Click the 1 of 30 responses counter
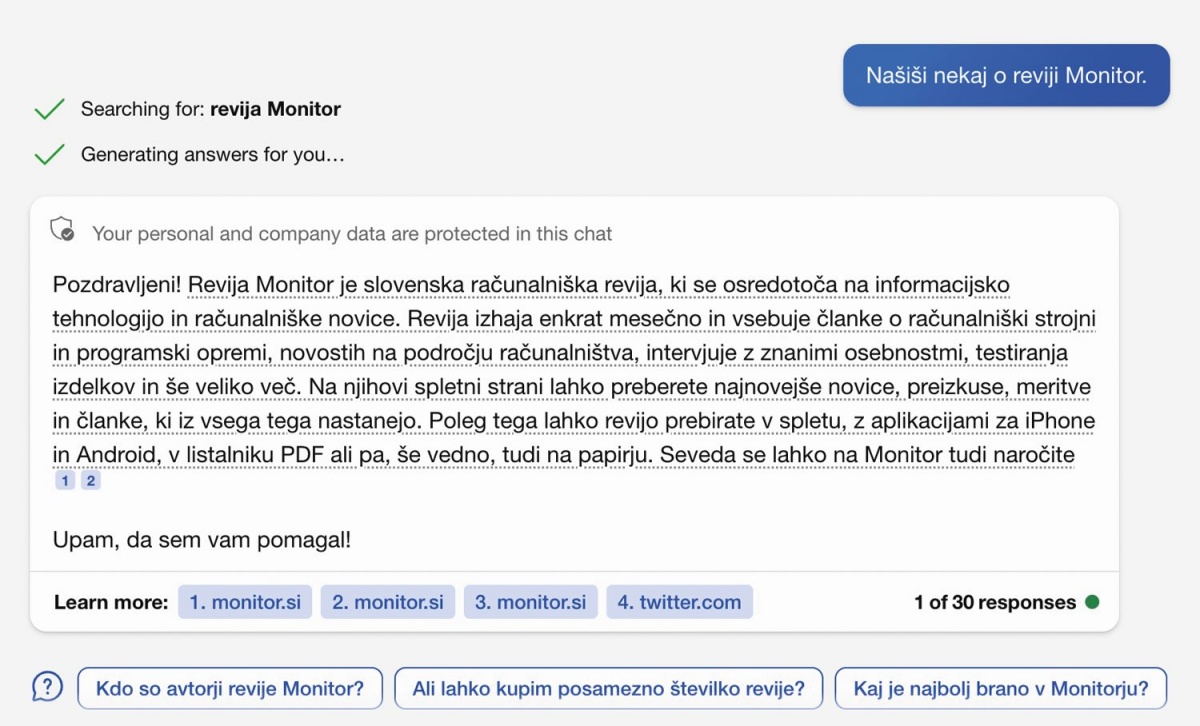The height and width of the screenshot is (726, 1200). (995, 602)
